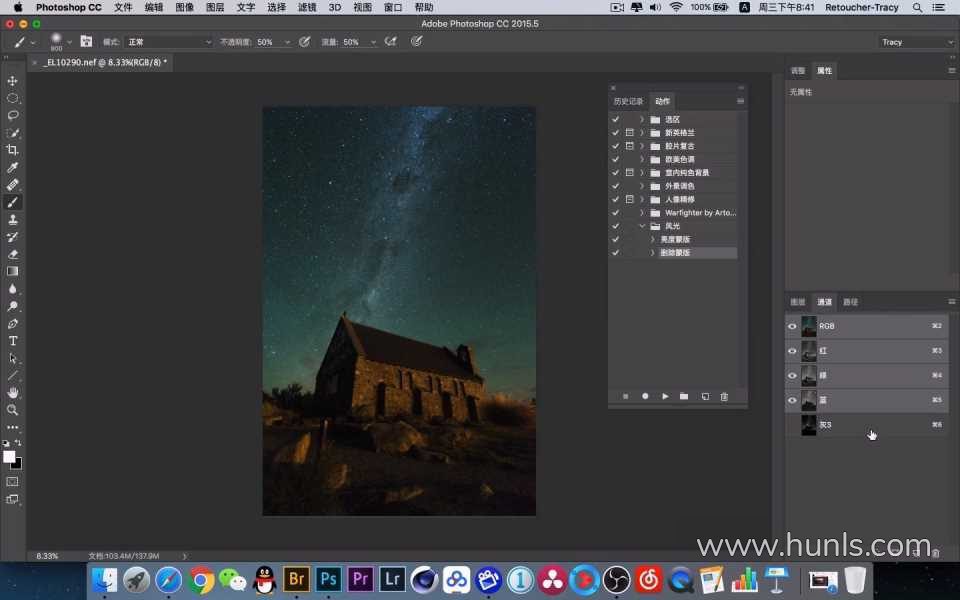Open the 图层 menu
The width and height of the screenshot is (960, 600).
tap(215, 7)
